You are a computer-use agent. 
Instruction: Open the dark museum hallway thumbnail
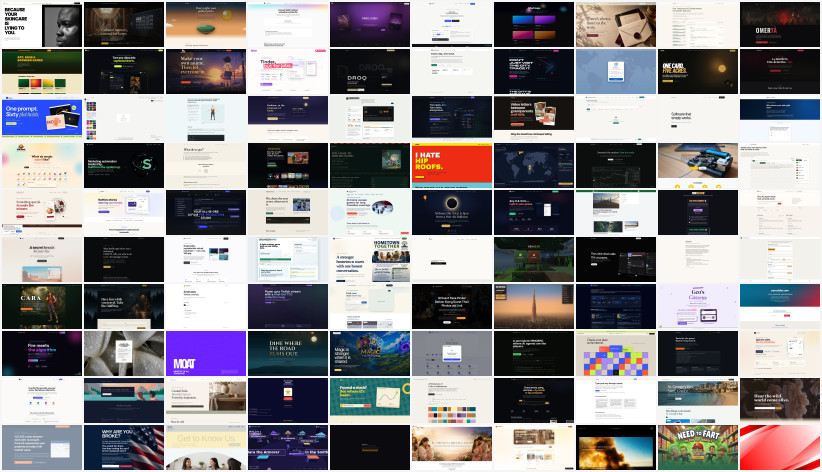(124, 24)
